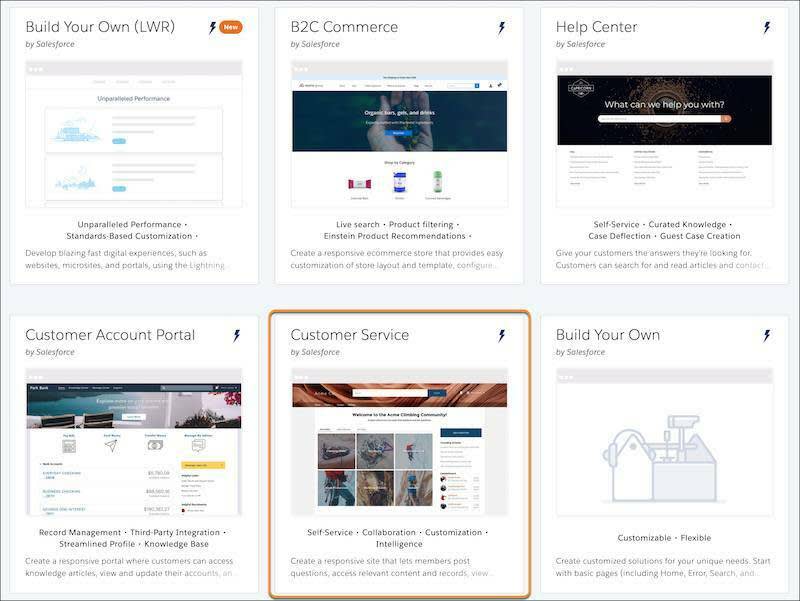Click the orange New badge
Screen dimensions: 800x601
point(231,27)
